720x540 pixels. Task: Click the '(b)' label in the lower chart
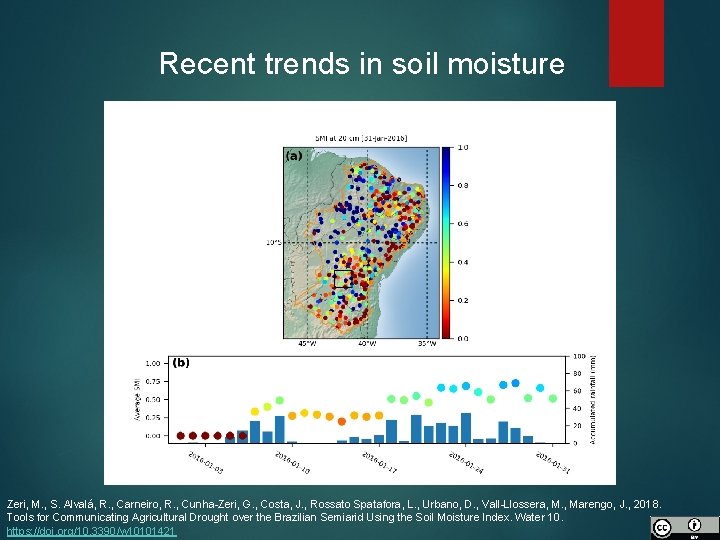point(181,363)
